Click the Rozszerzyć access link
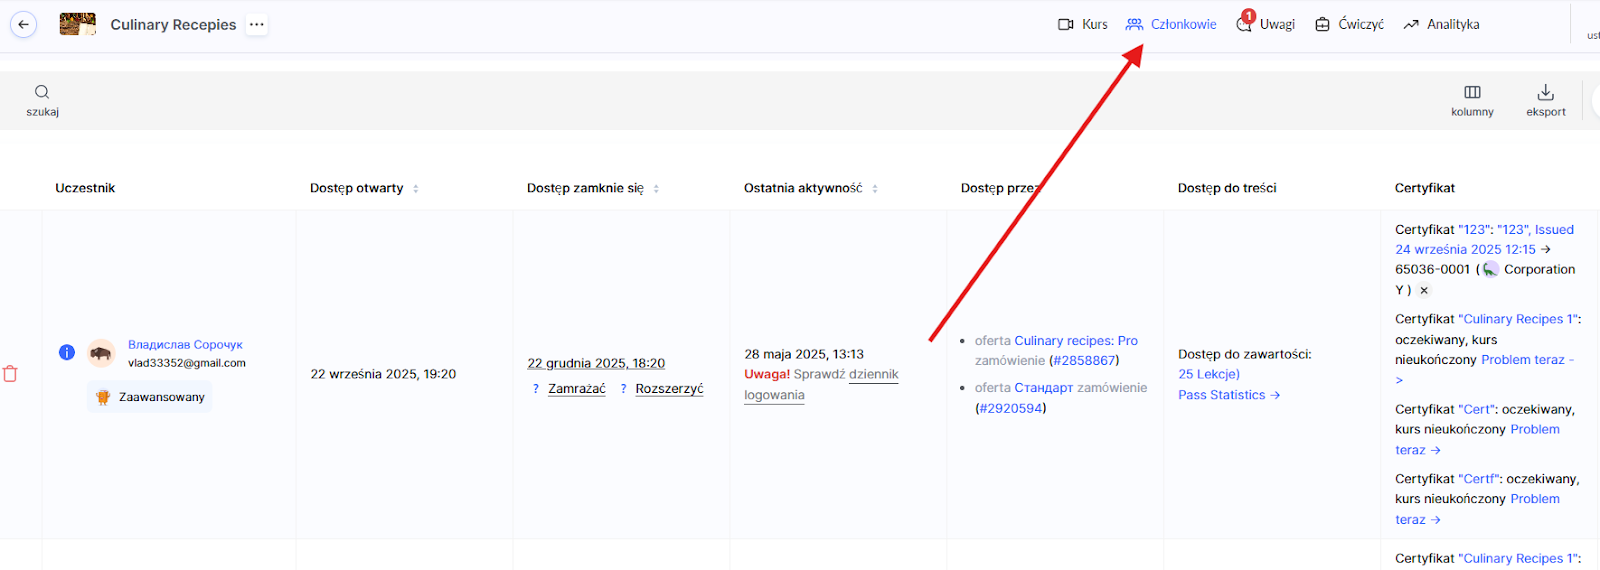 pos(669,389)
